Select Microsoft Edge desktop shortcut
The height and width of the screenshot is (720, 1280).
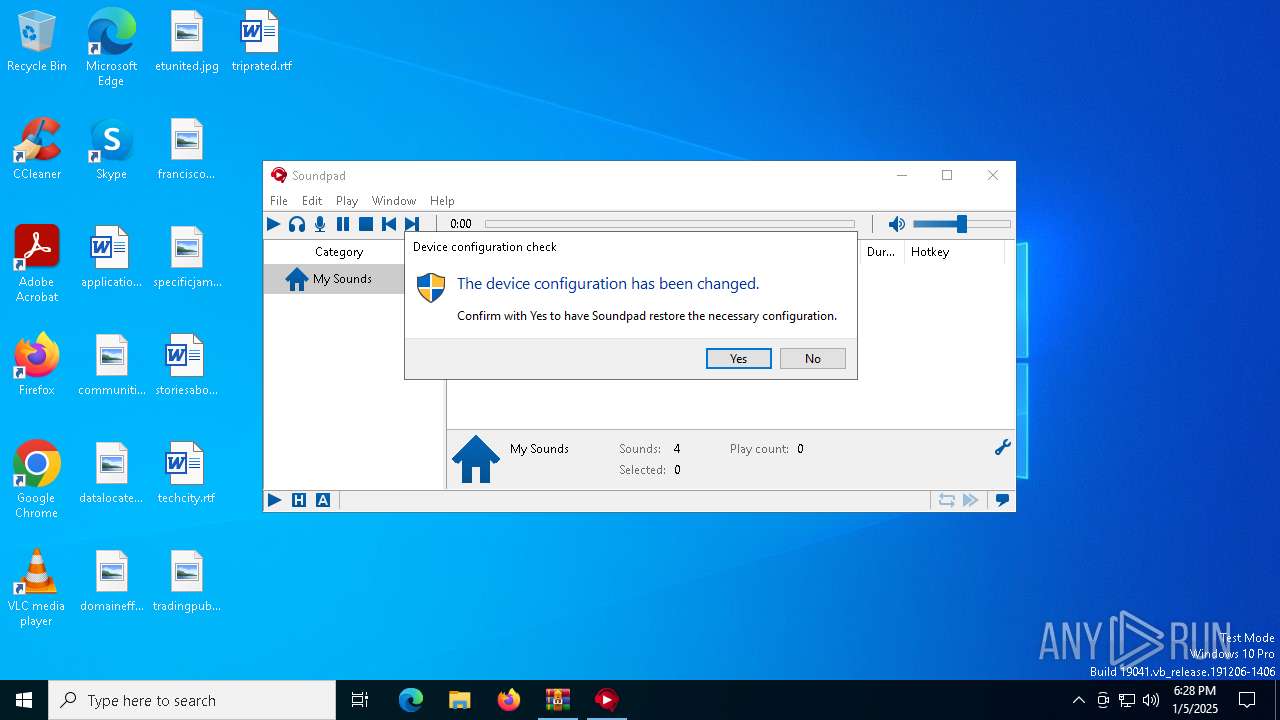pyautogui.click(x=111, y=48)
